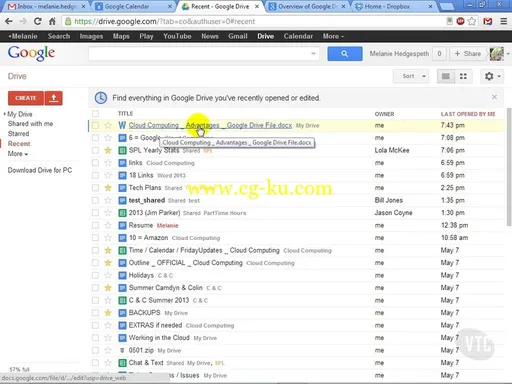Click the blue search magnifier button
Image resolution: width=512 pixels, height=384 pixels.
tap(345, 54)
